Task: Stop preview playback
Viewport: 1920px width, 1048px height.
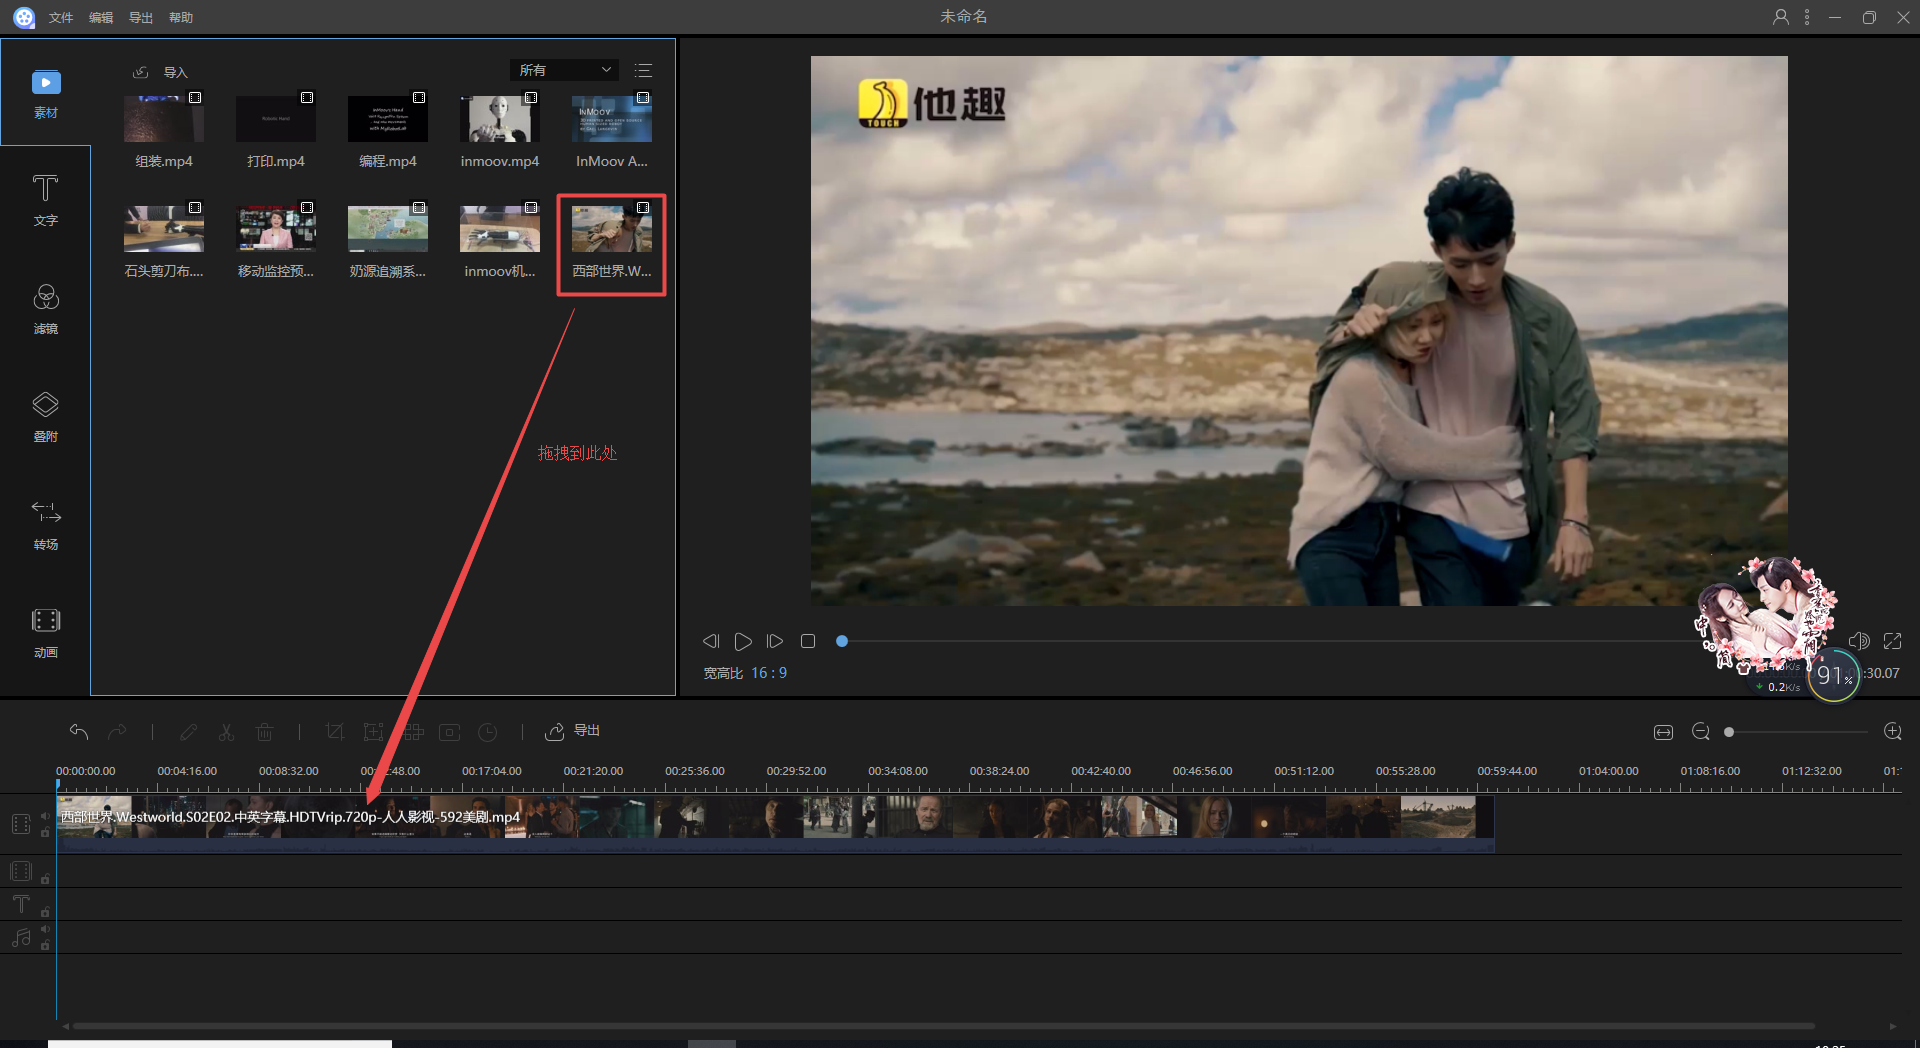Action: click(808, 641)
